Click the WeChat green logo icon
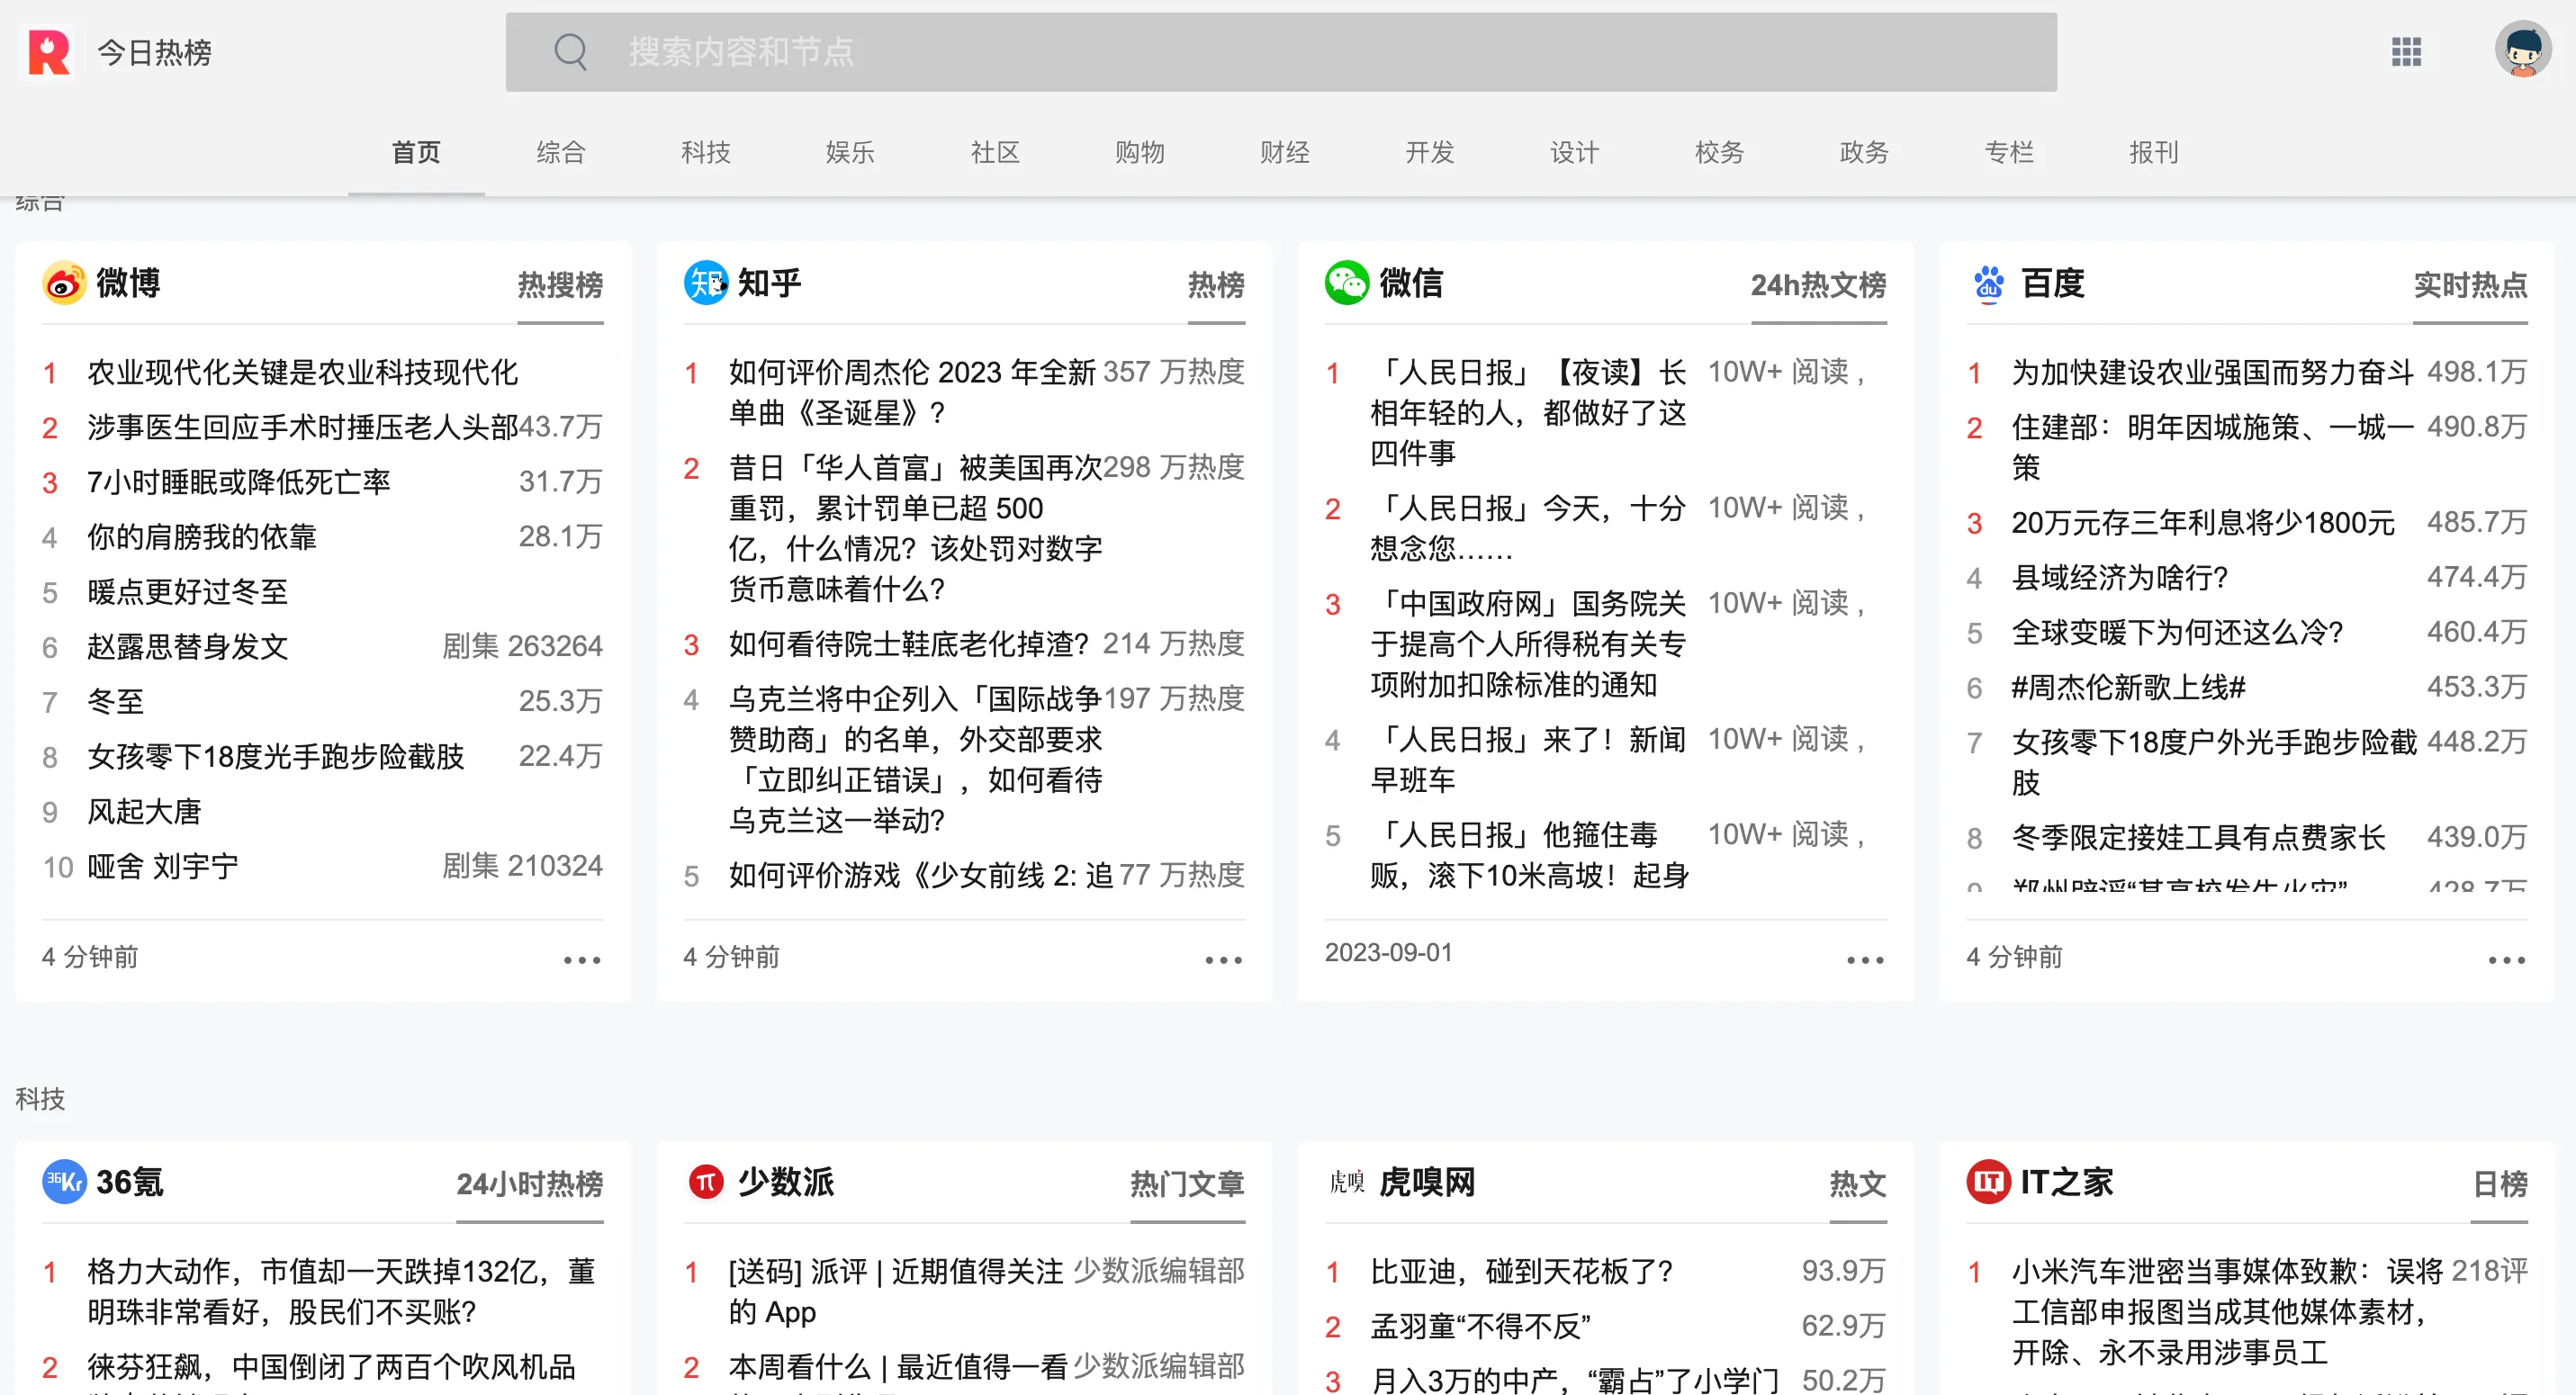This screenshot has height=1395, width=2576. 1347,284
